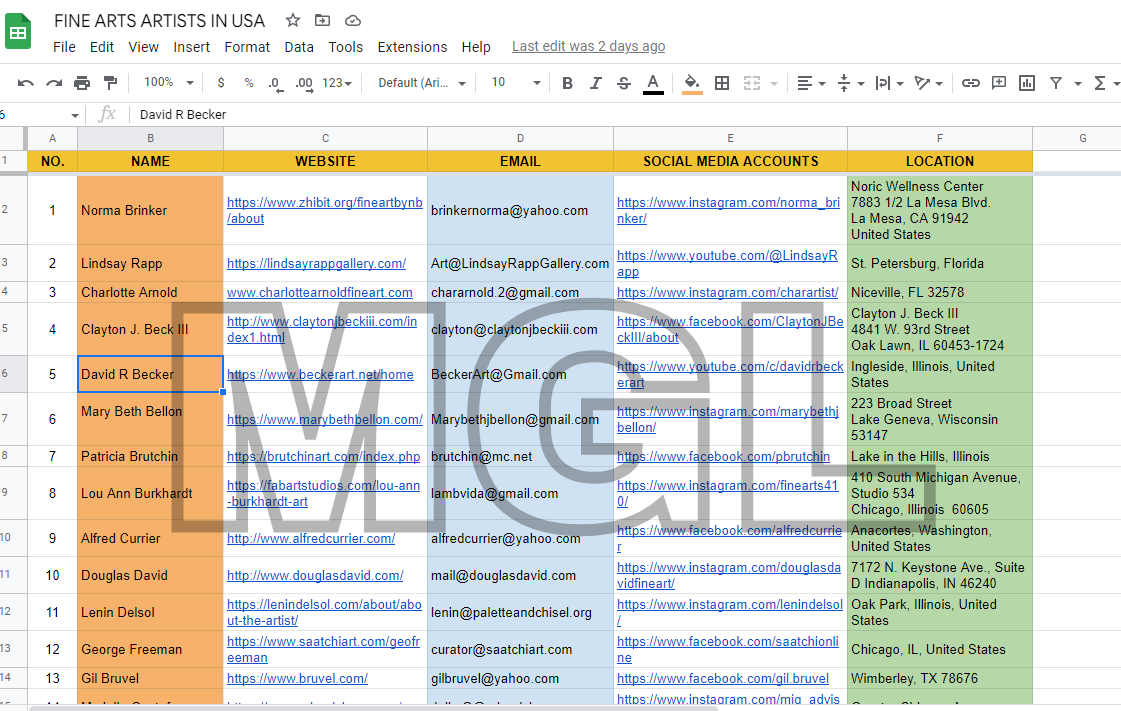The width and height of the screenshot is (1121, 711).
Task: Open the douglasdavid.com website link
Action: pyautogui.click(x=315, y=576)
